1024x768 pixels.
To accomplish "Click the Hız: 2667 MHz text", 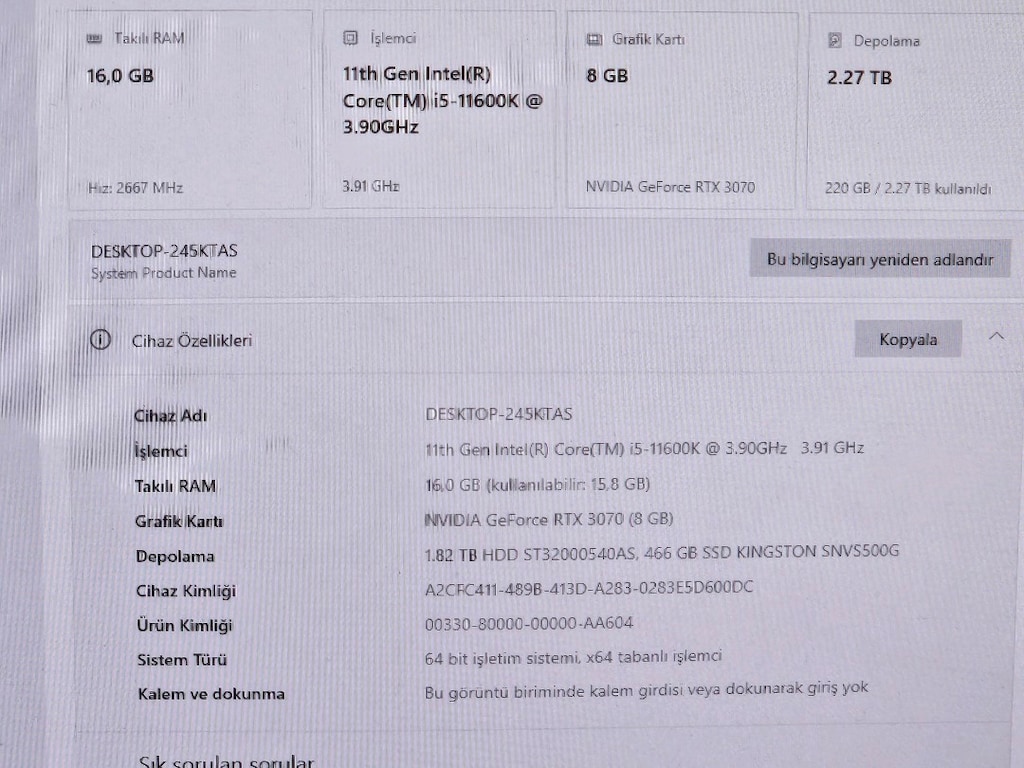I will (x=135, y=188).
